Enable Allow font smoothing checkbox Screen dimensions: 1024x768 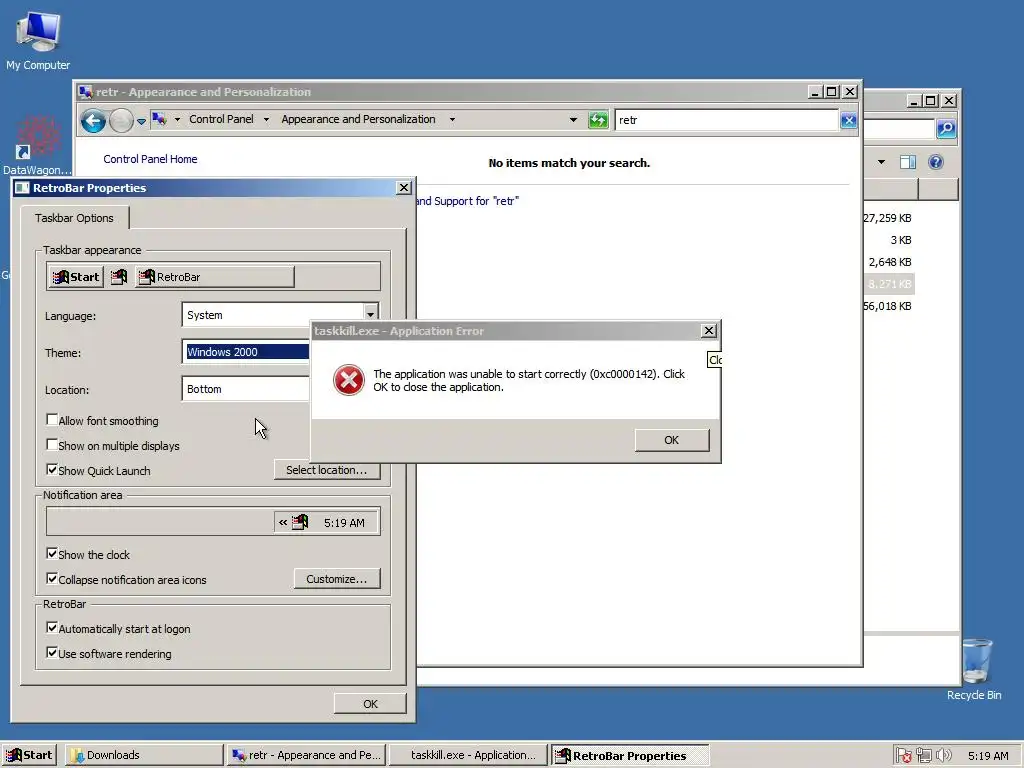click(x=52, y=420)
